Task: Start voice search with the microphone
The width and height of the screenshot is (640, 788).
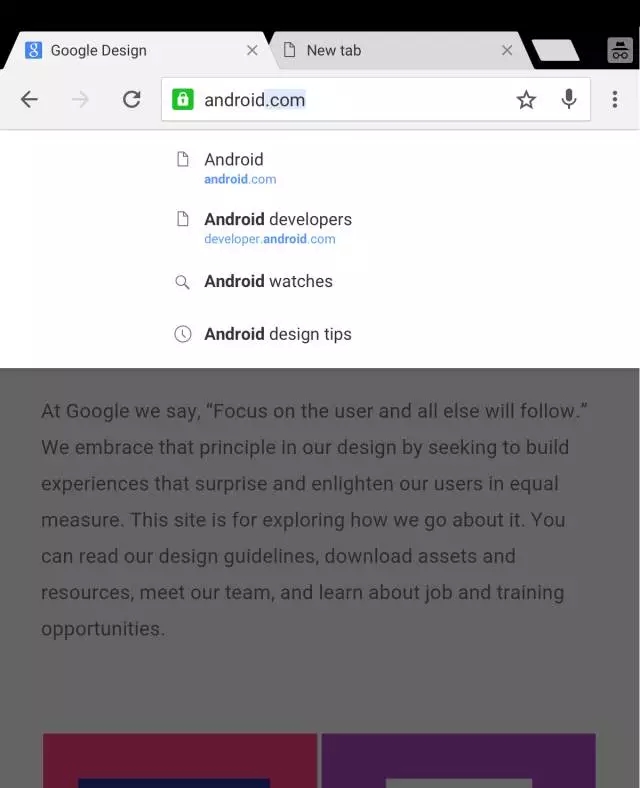Action: click(569, 99)
